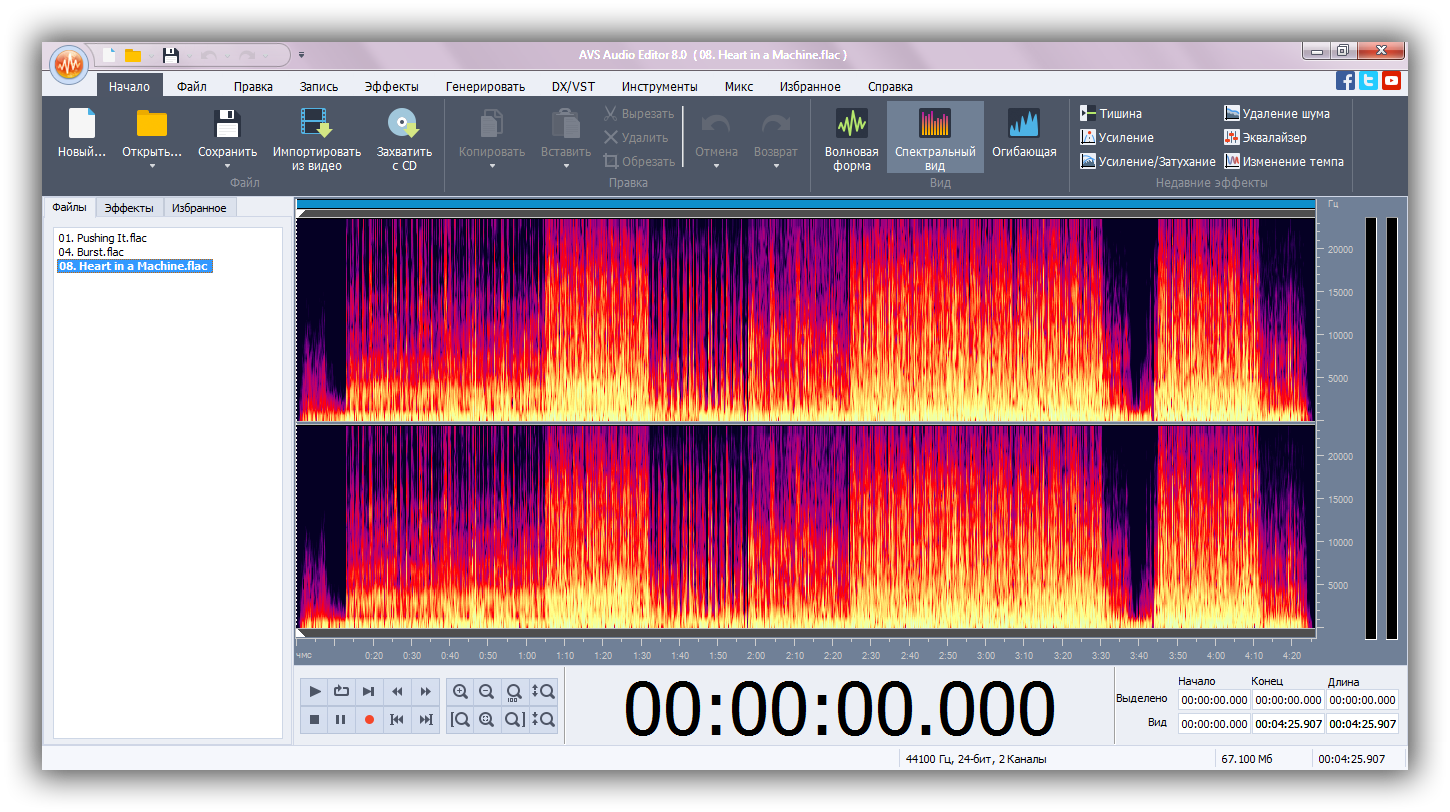The height and width of the screenshot is (812, 1450).
Task: Open the Микс ribbon tab
Action: [x=739, y=87]
